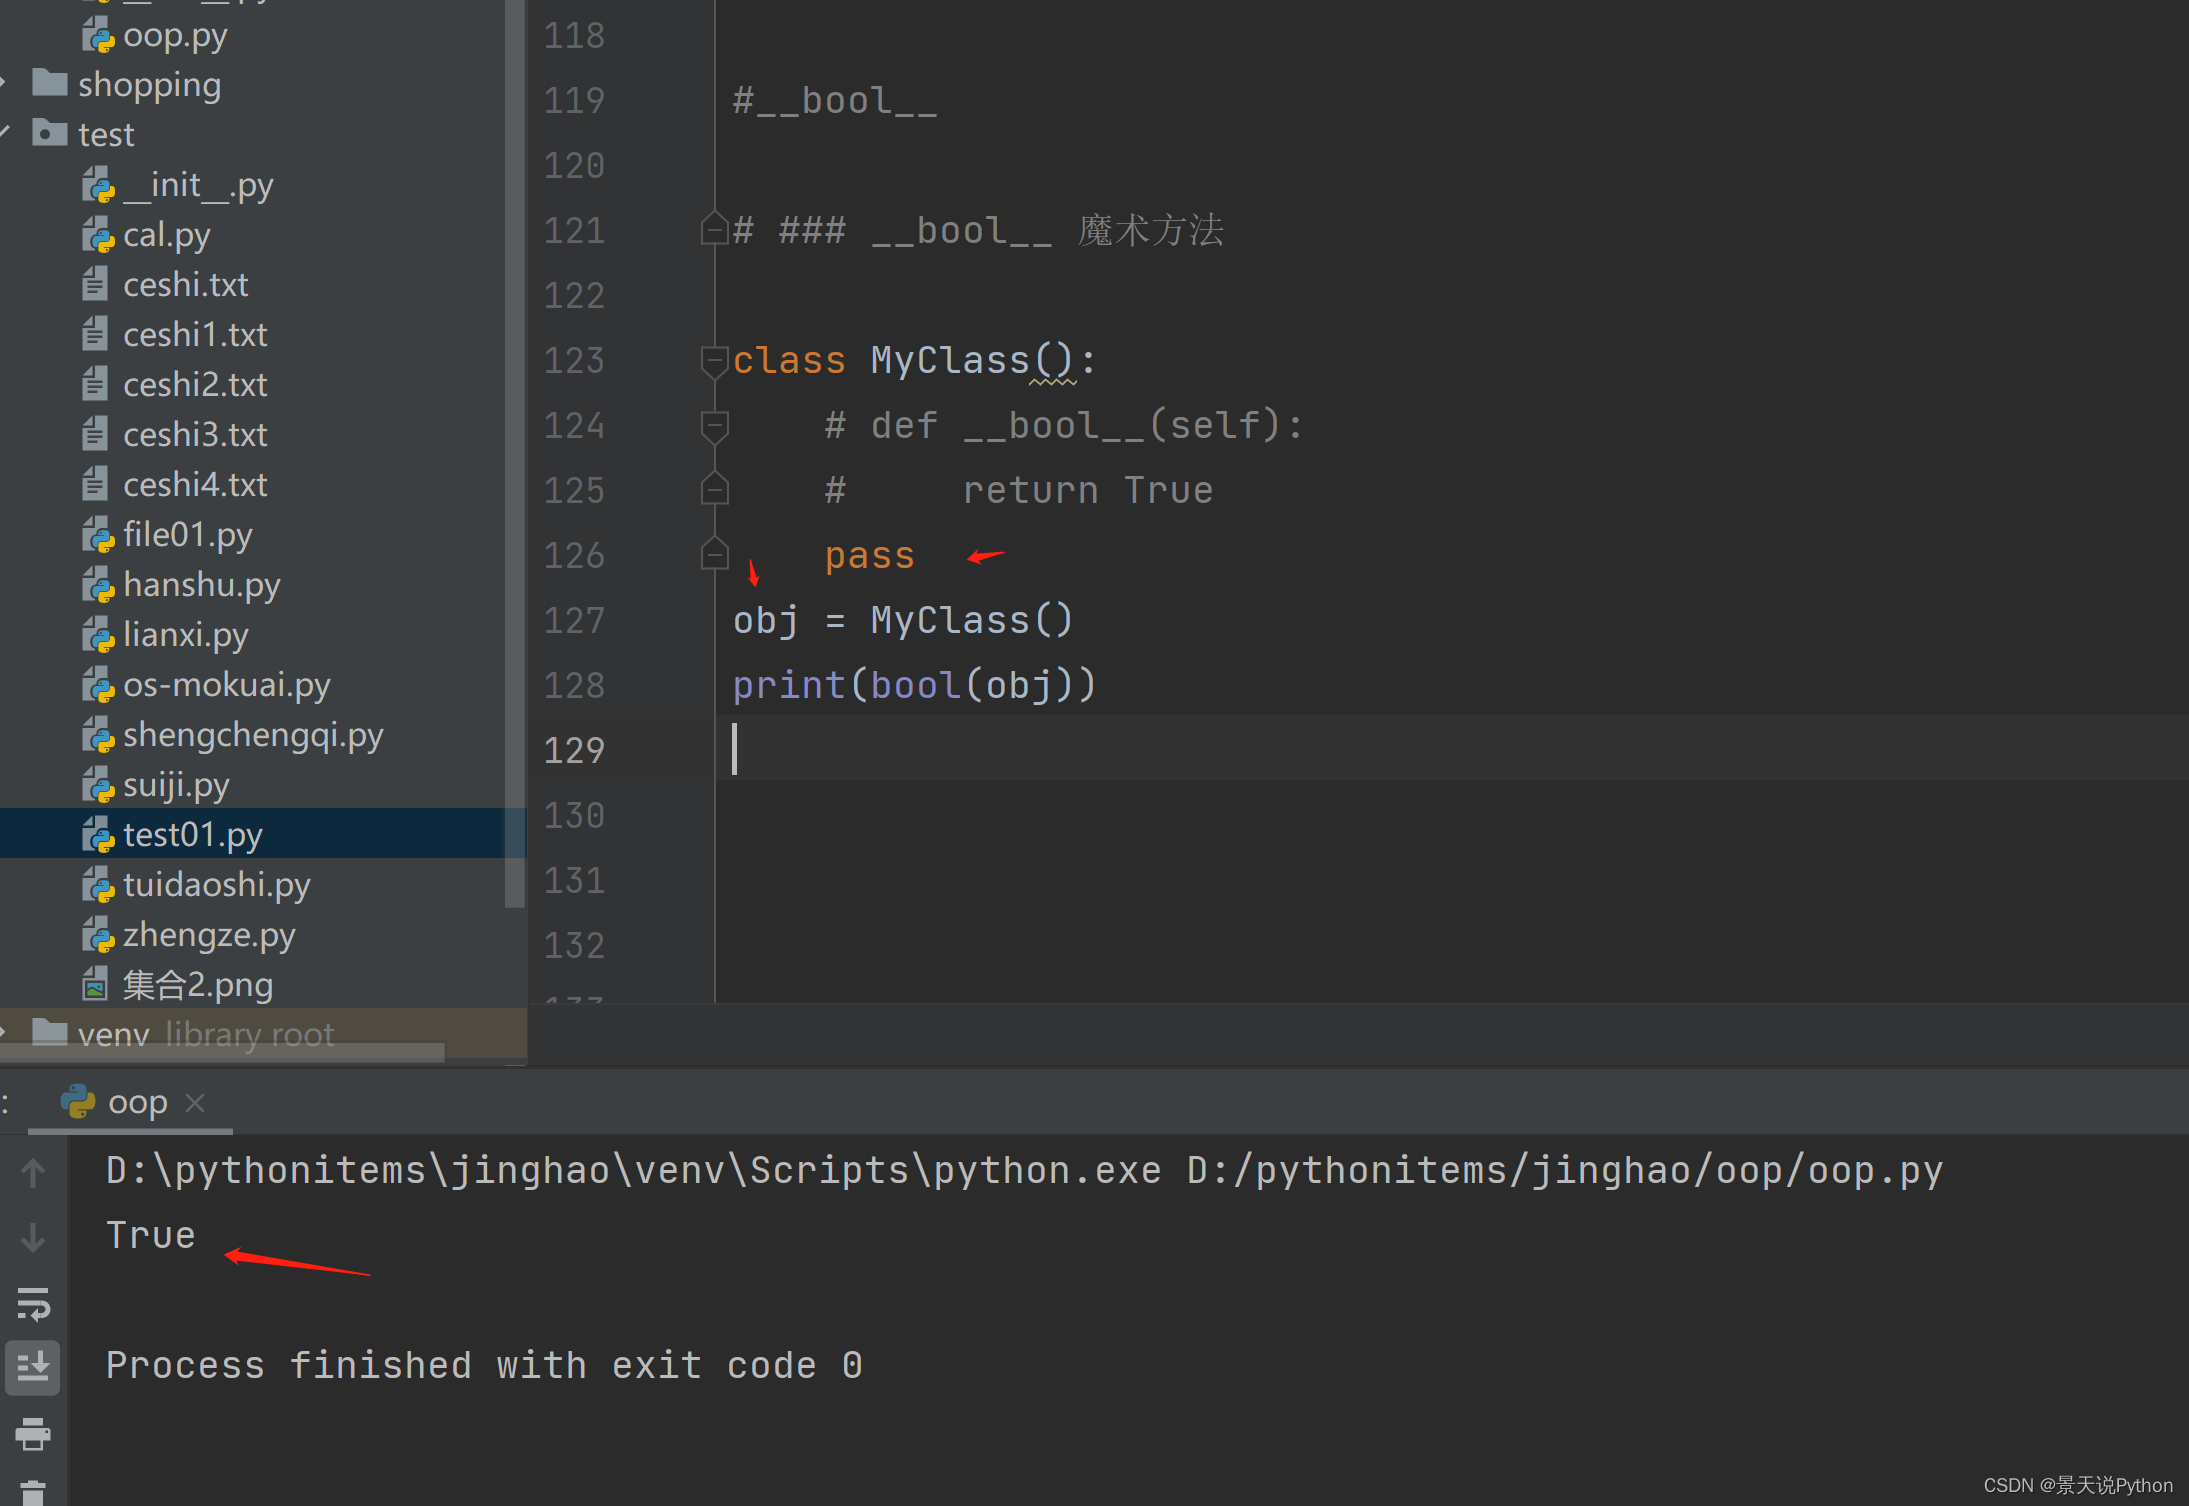Collapse comment block at line 121

click(x=714, y=229)
